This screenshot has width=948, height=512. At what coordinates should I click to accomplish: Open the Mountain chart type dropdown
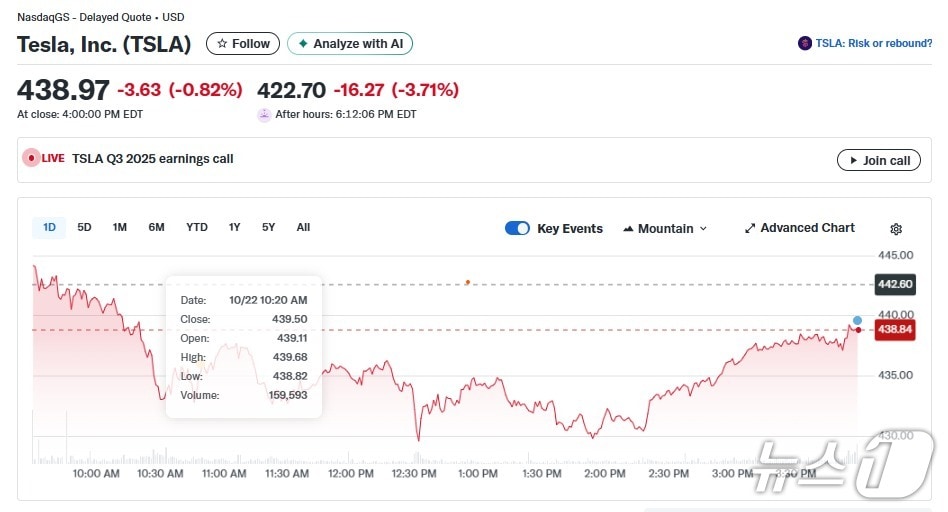coord(665,228)
